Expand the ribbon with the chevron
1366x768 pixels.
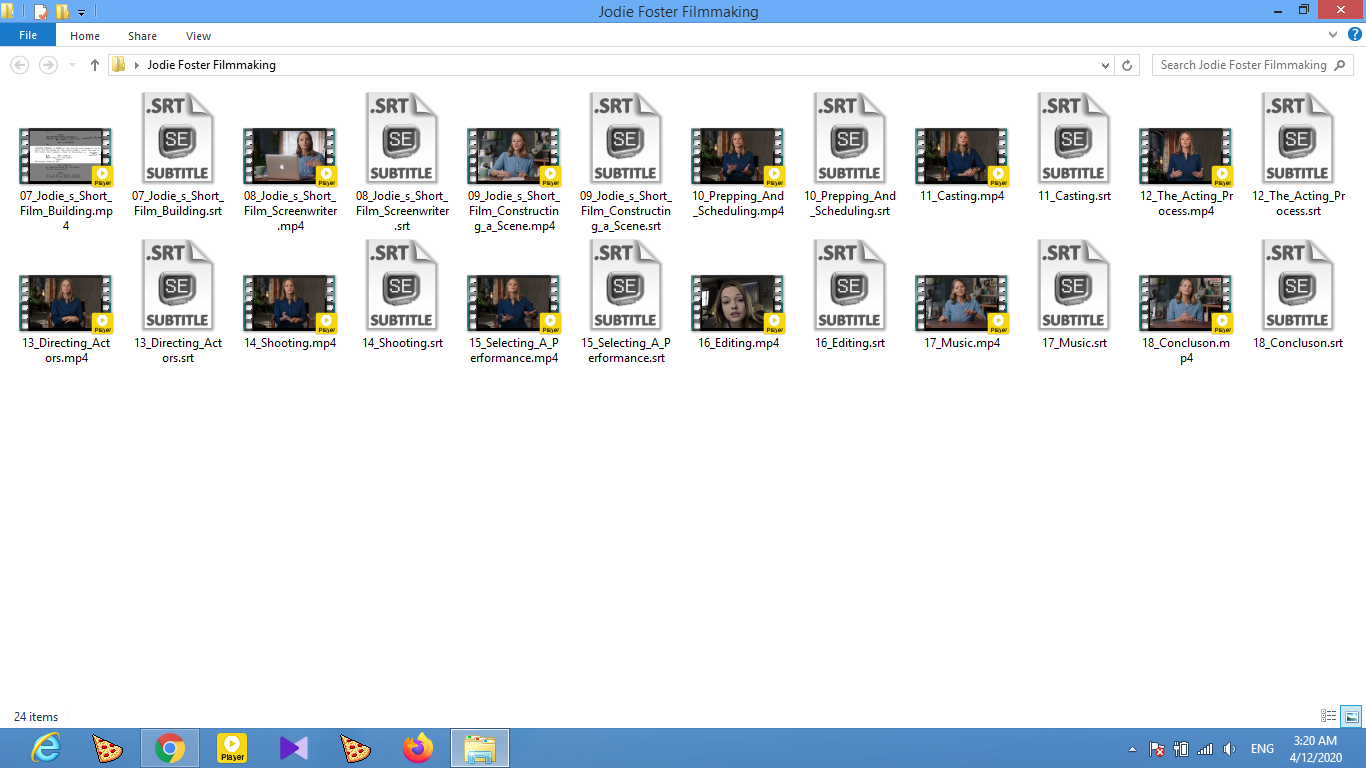1333,35
